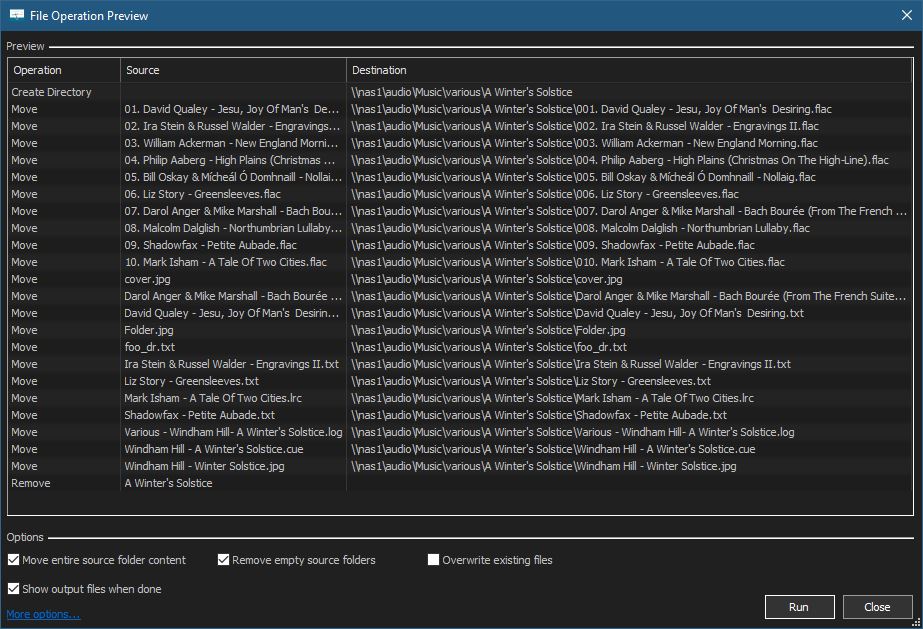Viewport: 923px width, 629px height.
Task: Select 10. Mark Isham flac destination entry
Action: point(567,262)
